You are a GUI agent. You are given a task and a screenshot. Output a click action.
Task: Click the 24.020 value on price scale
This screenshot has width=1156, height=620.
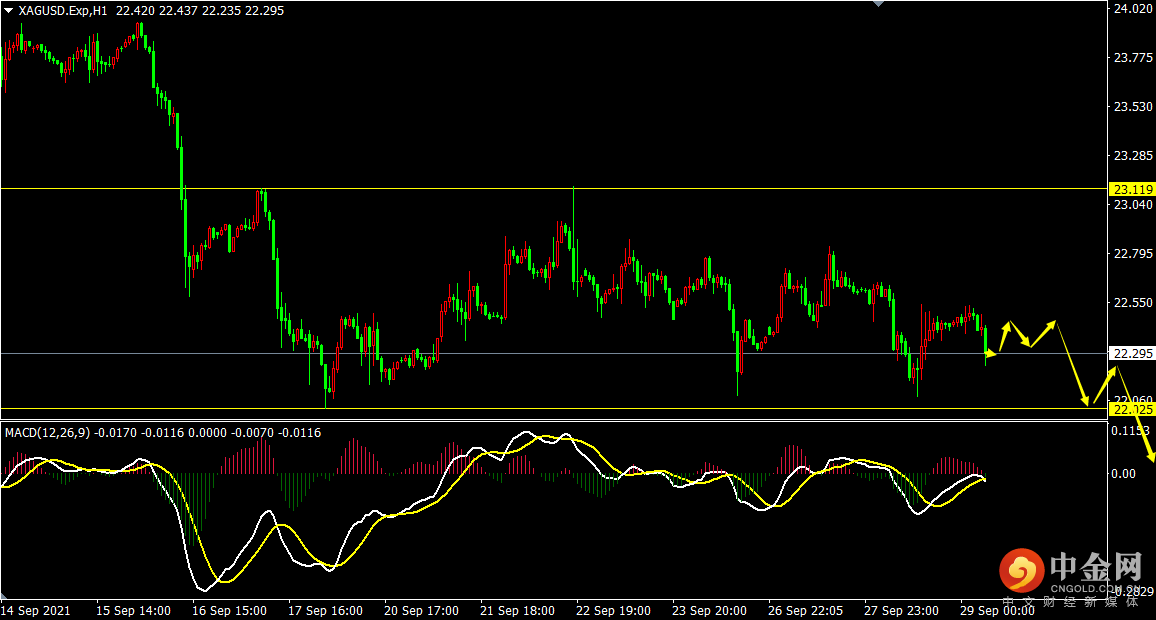1132,9
